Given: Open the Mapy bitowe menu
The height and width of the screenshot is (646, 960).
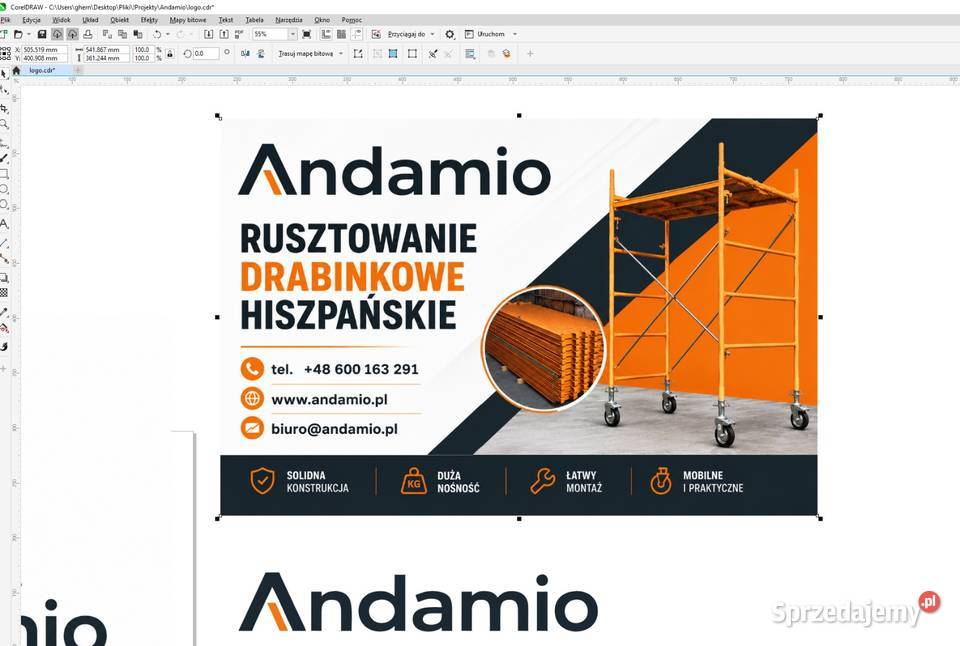Looking at the screenshot, I should pyautogui.click(x=188, y=20).
